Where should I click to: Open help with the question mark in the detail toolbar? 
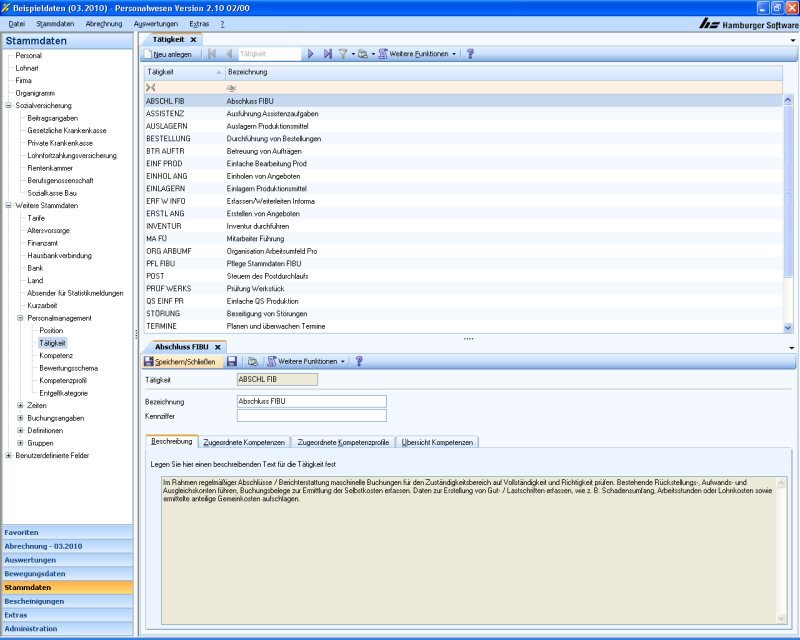point(359,361)
